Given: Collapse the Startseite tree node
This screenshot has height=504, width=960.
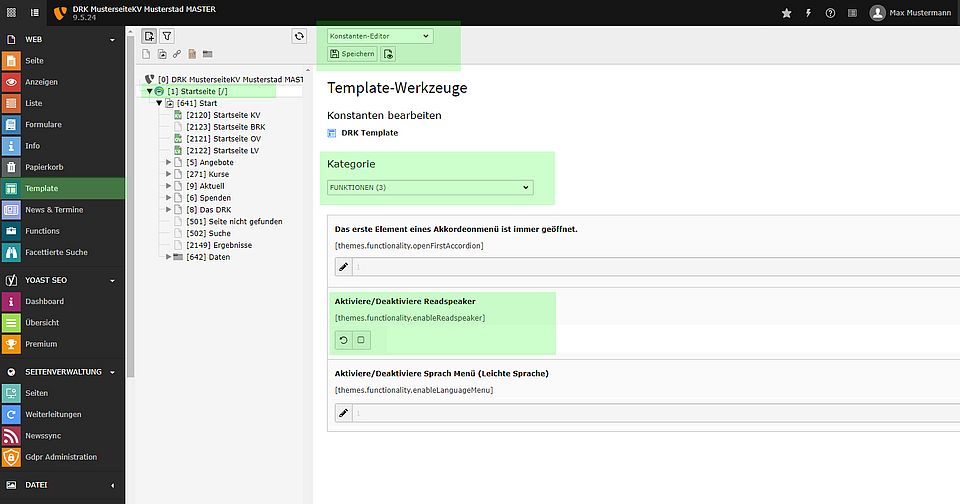Looking at the screenshot, I should [x=150, y=91].
